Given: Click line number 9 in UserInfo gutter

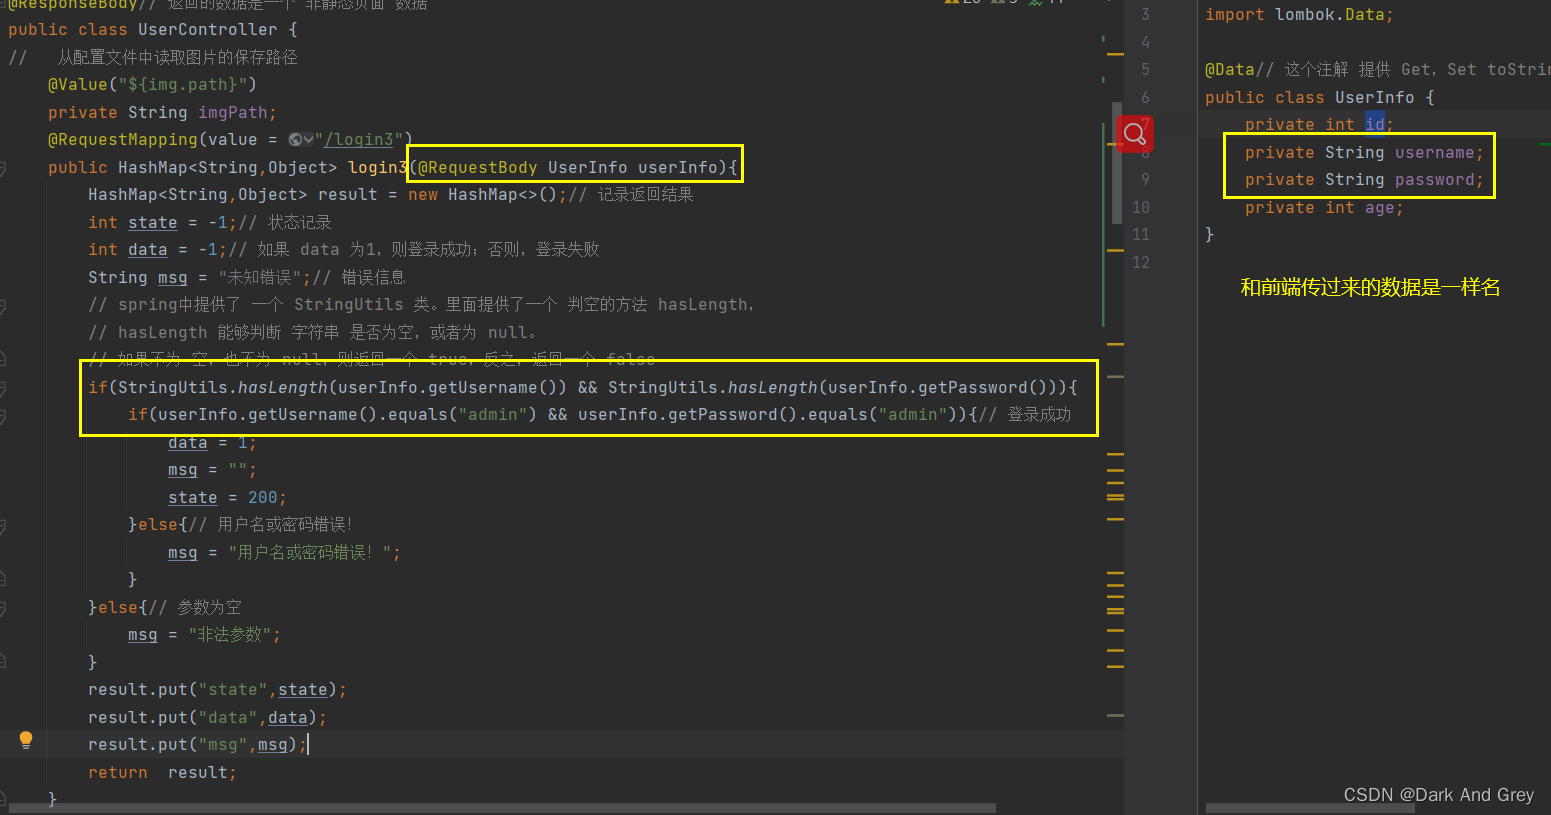Looking at the screenshot, I should (x=1145, y=180).
